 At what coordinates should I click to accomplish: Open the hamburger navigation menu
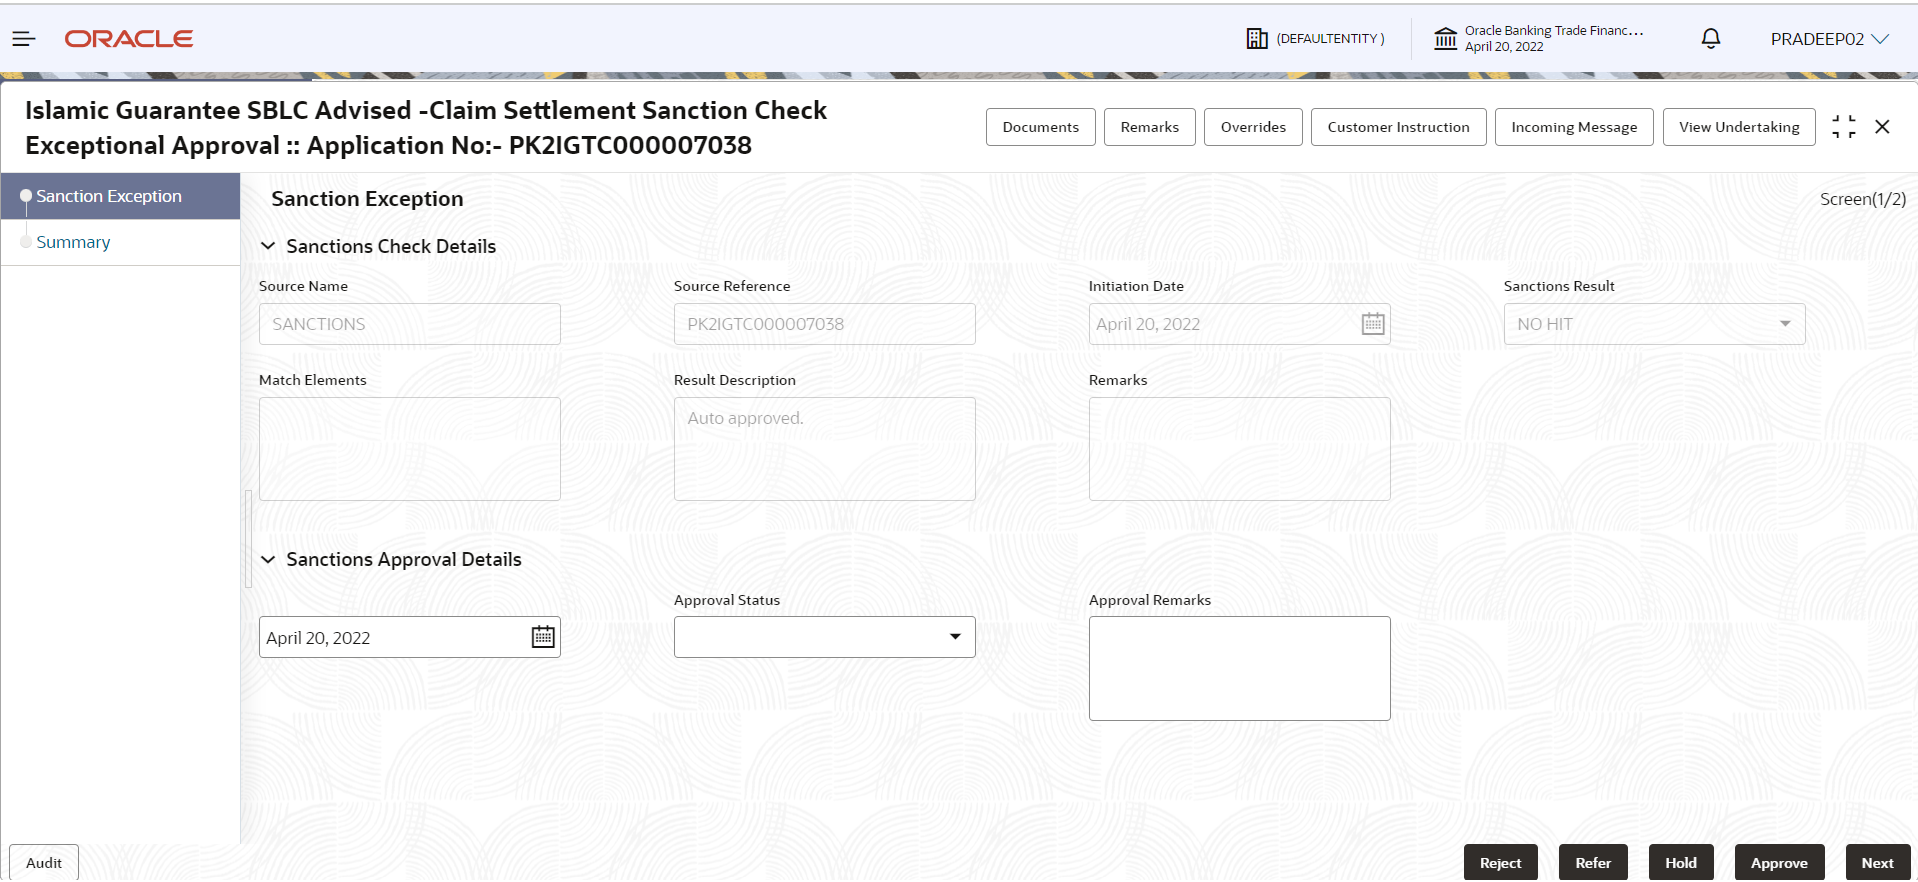point(24,39)
